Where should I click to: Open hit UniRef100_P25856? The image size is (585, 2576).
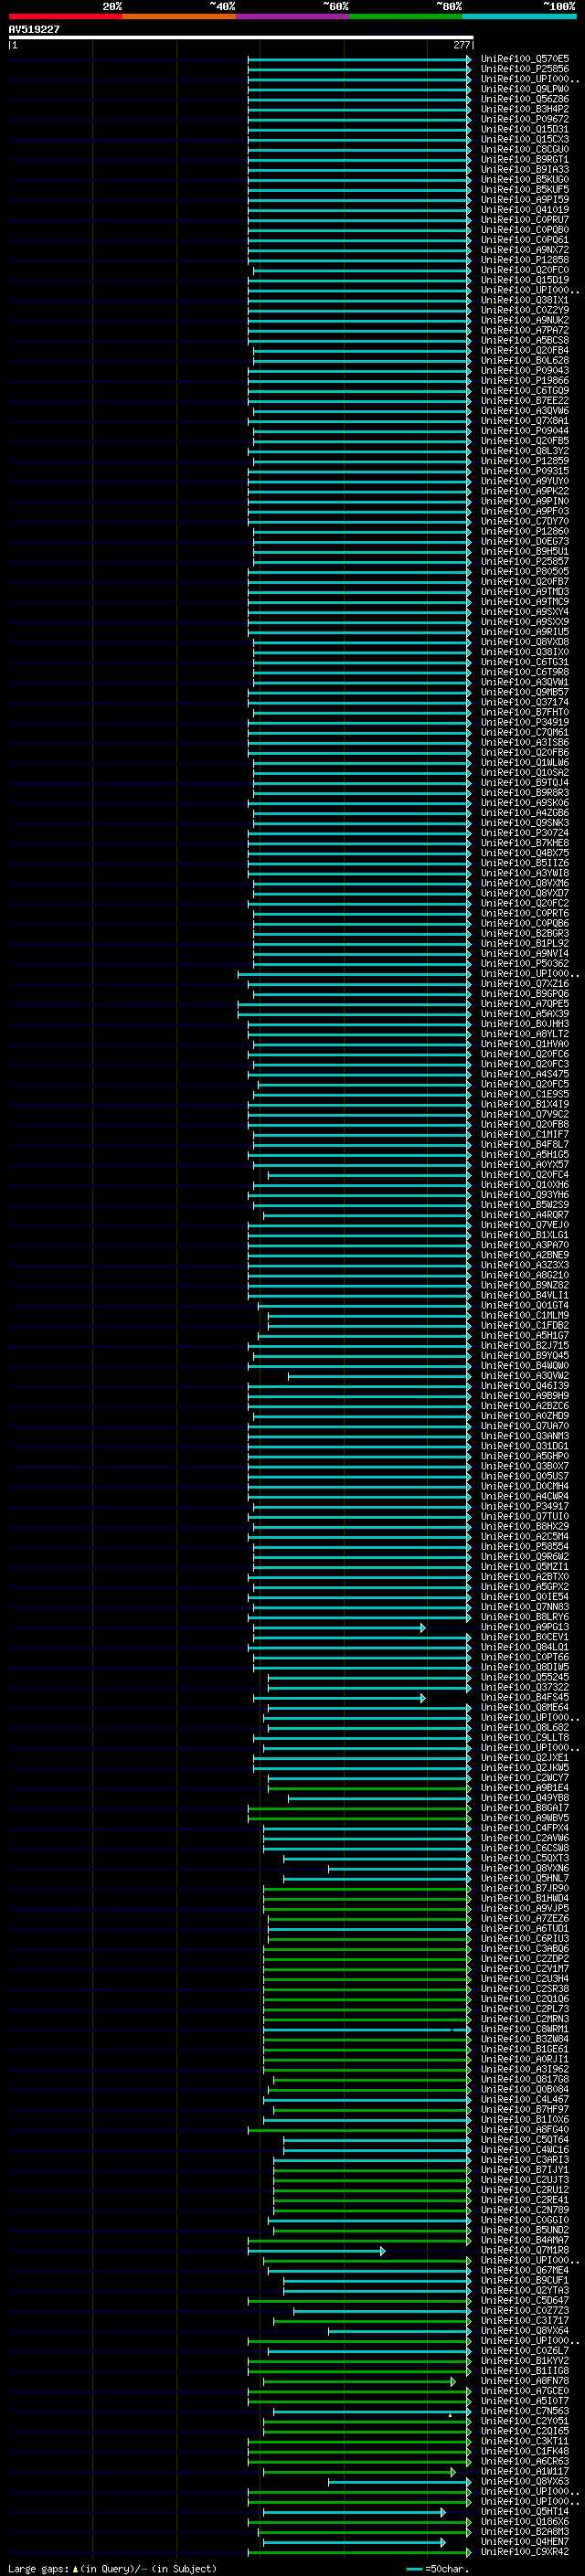pos(525,69)
